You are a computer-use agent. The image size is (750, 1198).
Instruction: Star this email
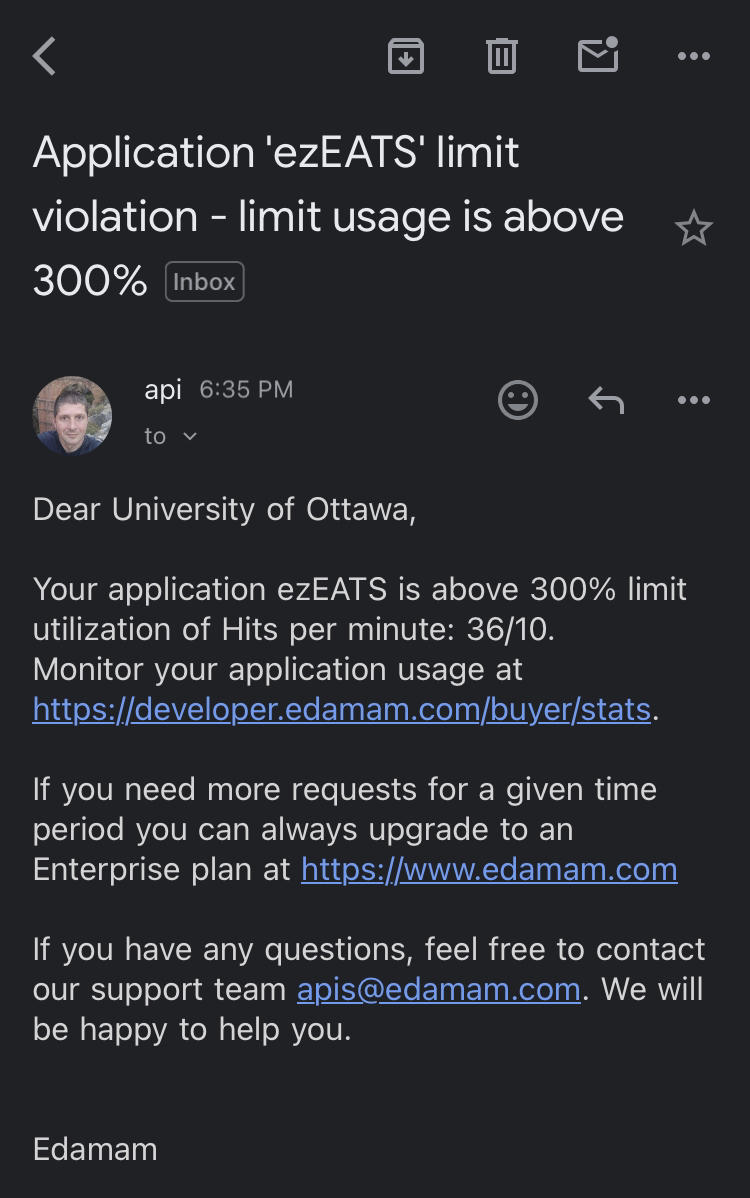(x=693, y=230)
